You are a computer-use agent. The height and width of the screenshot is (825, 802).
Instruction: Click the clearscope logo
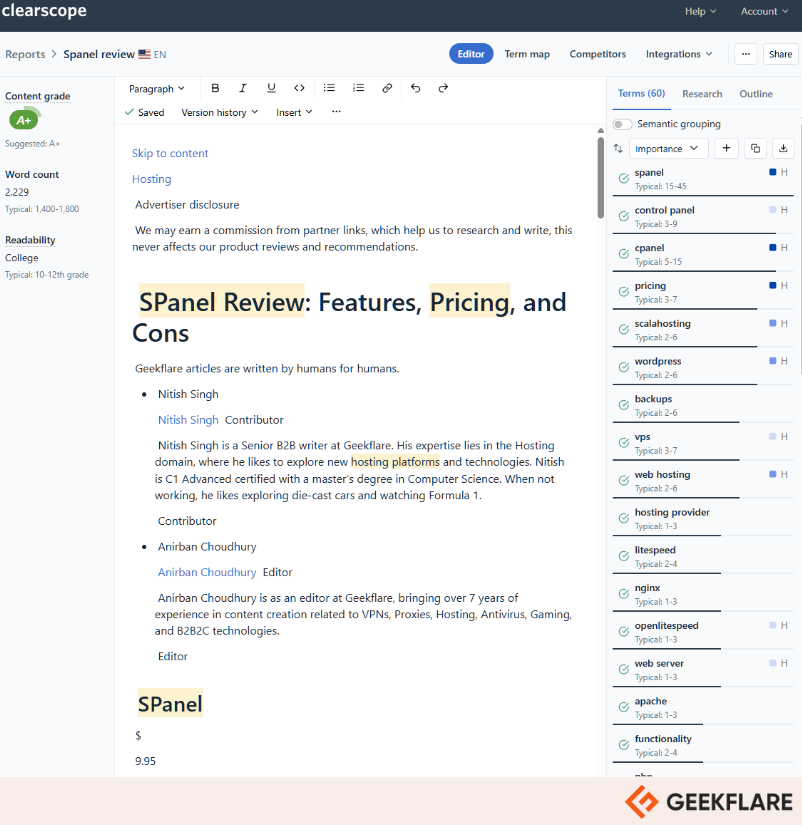[x=44, y=11]
